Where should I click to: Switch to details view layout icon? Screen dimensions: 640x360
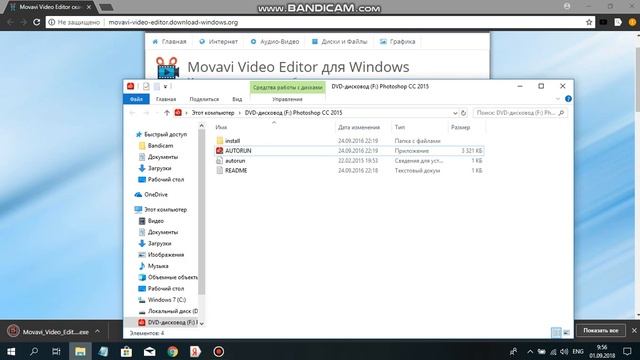(556, 333)
